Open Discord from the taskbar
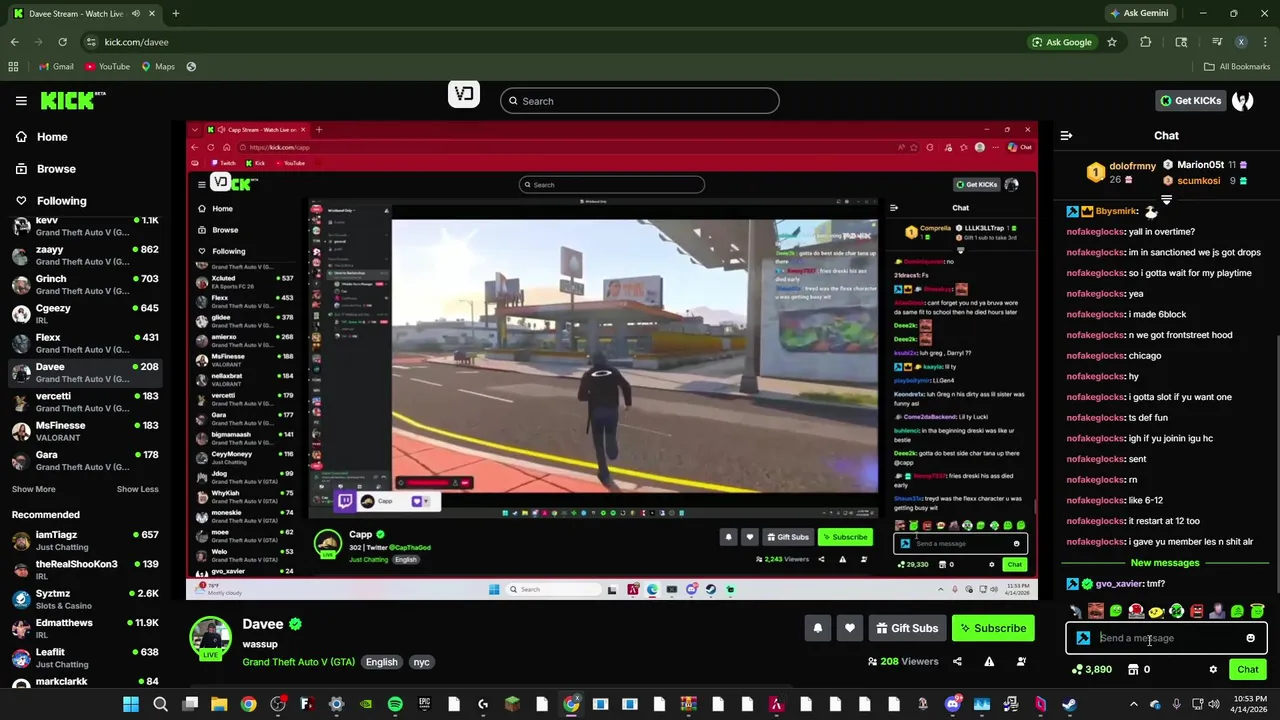The image size is (1280, 720). (952, 704)
